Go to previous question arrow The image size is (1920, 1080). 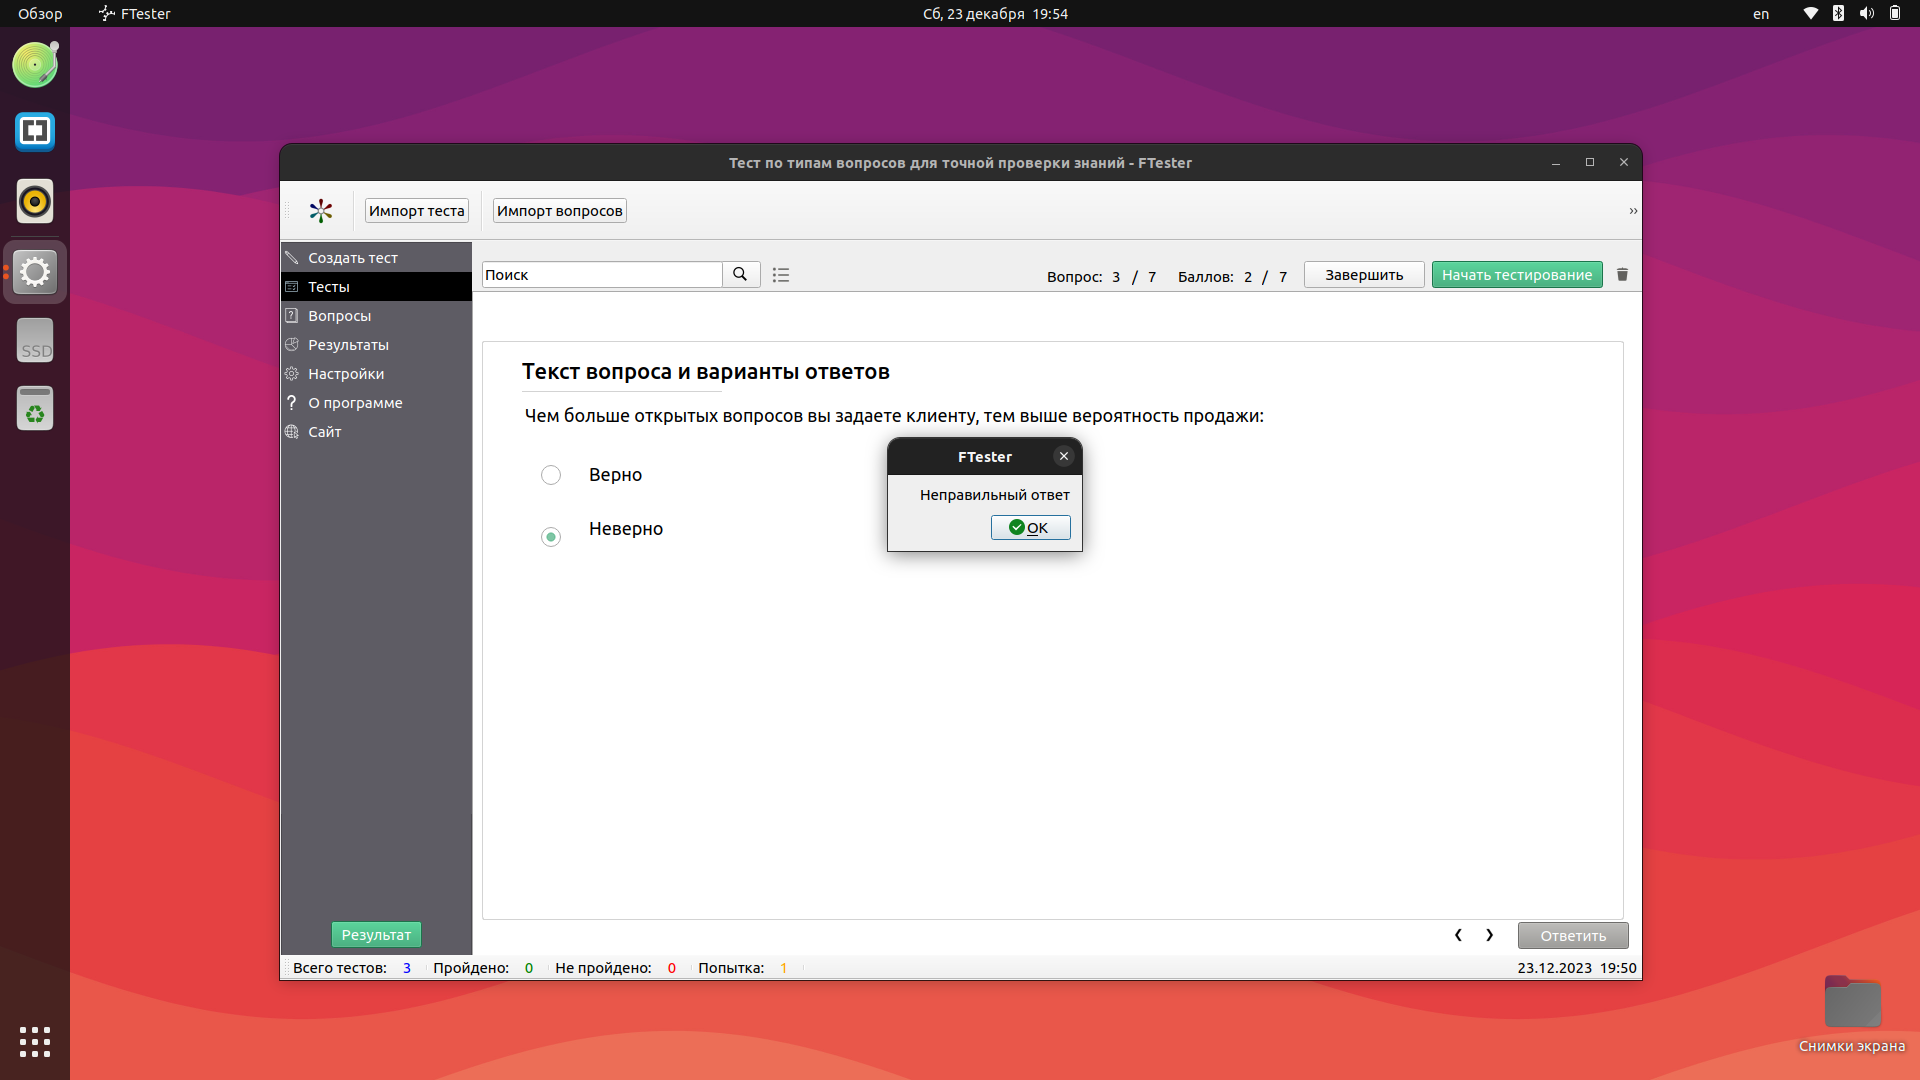[x=1458, y=935]
